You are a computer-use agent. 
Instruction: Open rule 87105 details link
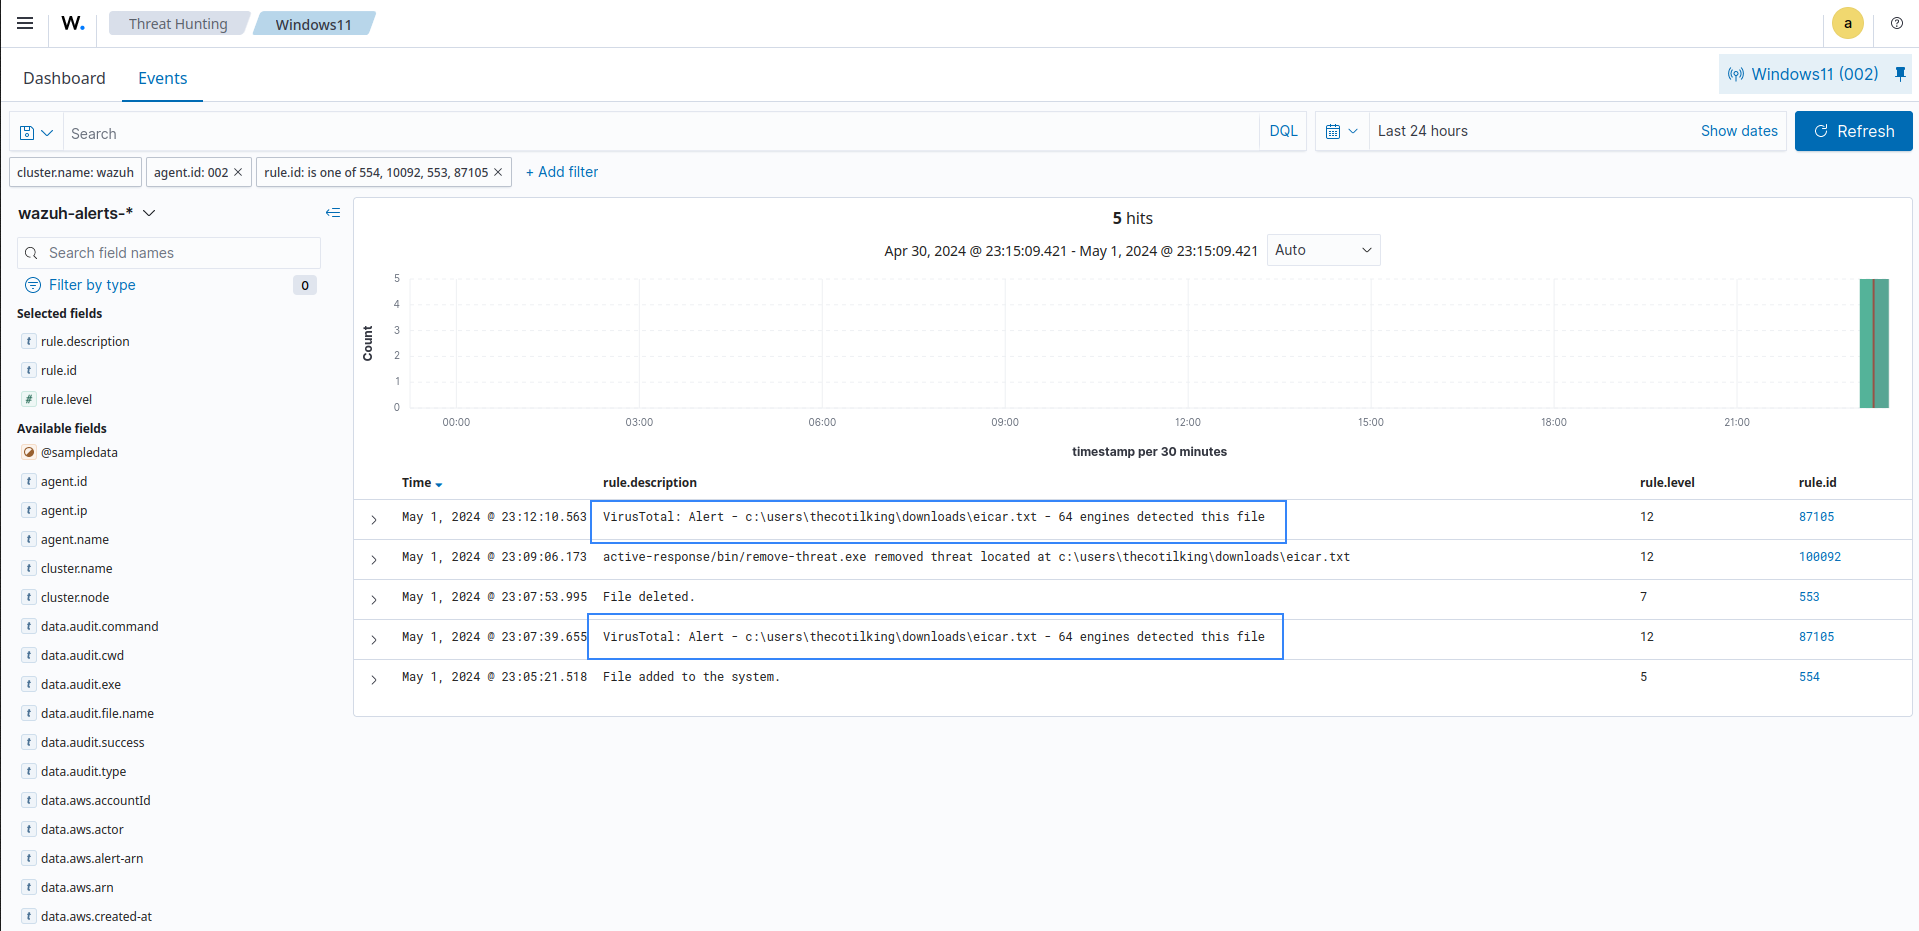(x=1817, y=517)
